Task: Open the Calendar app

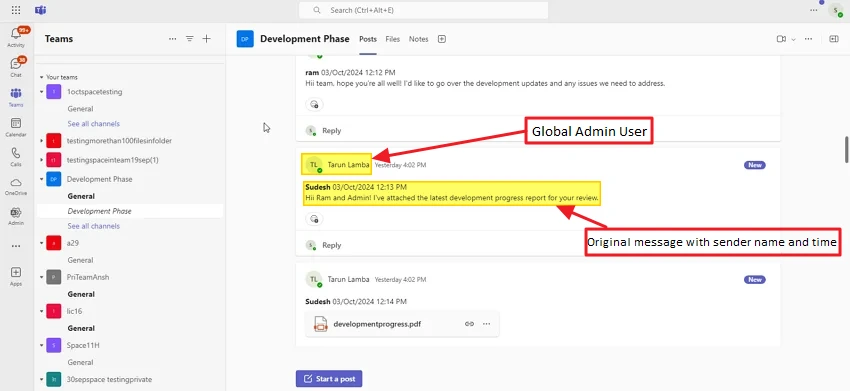Action: coord(16,127)
